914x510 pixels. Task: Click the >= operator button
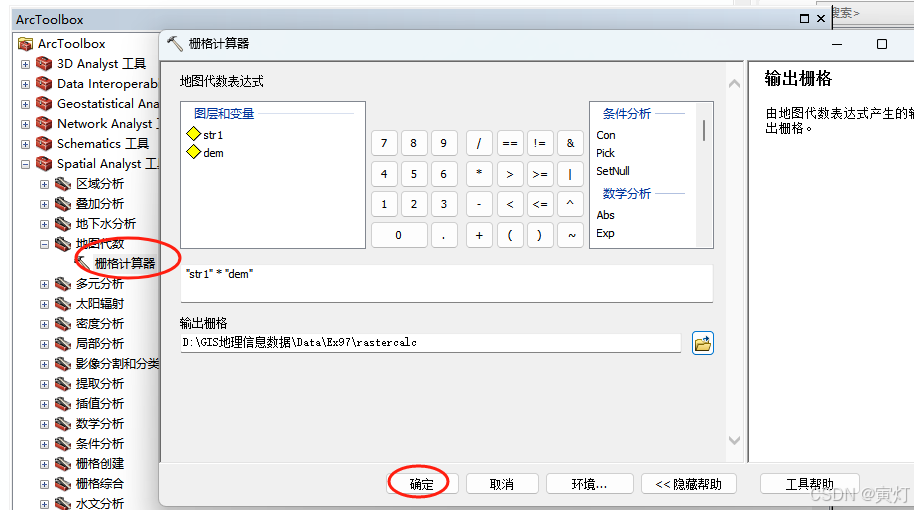pos(540,173)
